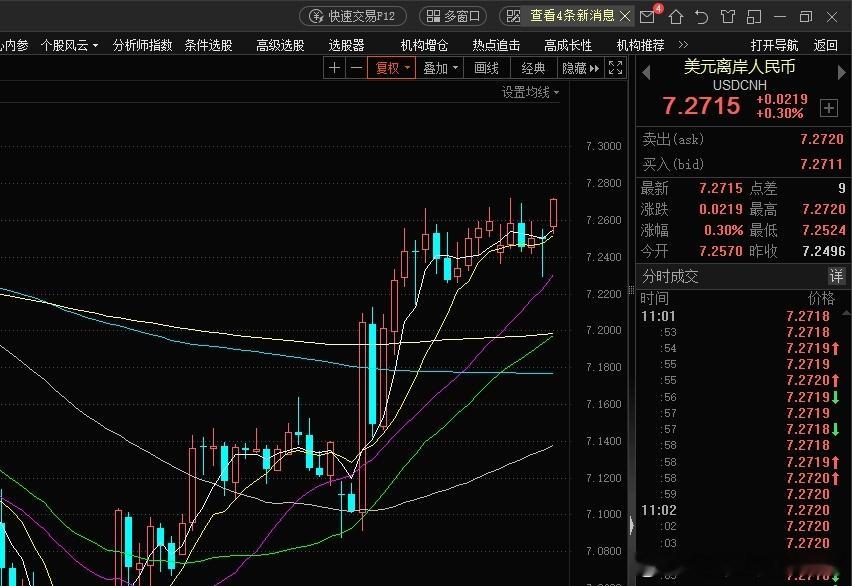Select the 画线 drawing tool
Screen dimensions: 852x586
(x=486, y=68)
